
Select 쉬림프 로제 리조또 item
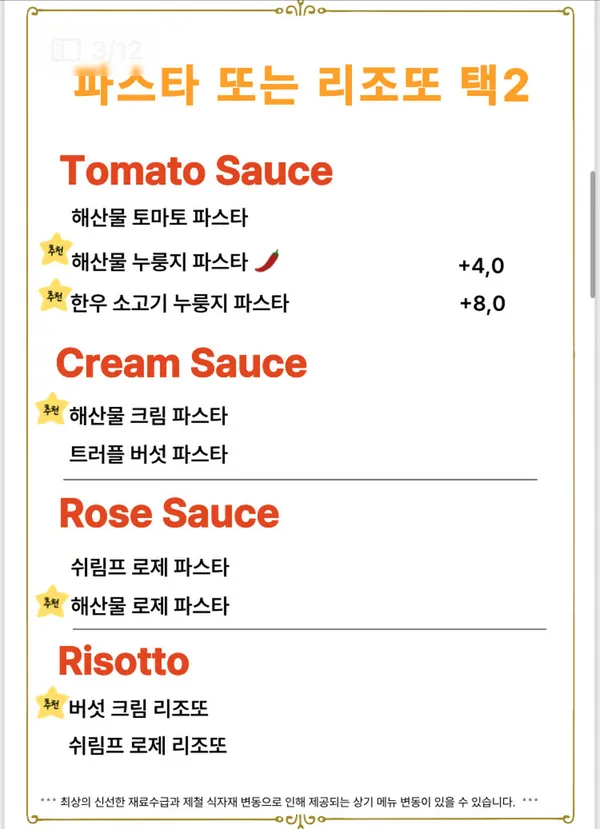point(147,745)
